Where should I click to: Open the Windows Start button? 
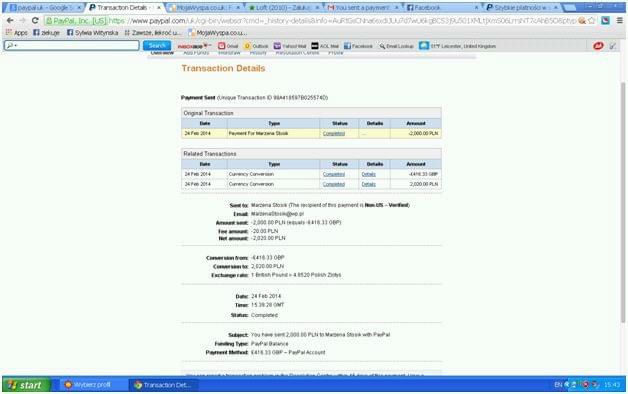tap(26, 385)
